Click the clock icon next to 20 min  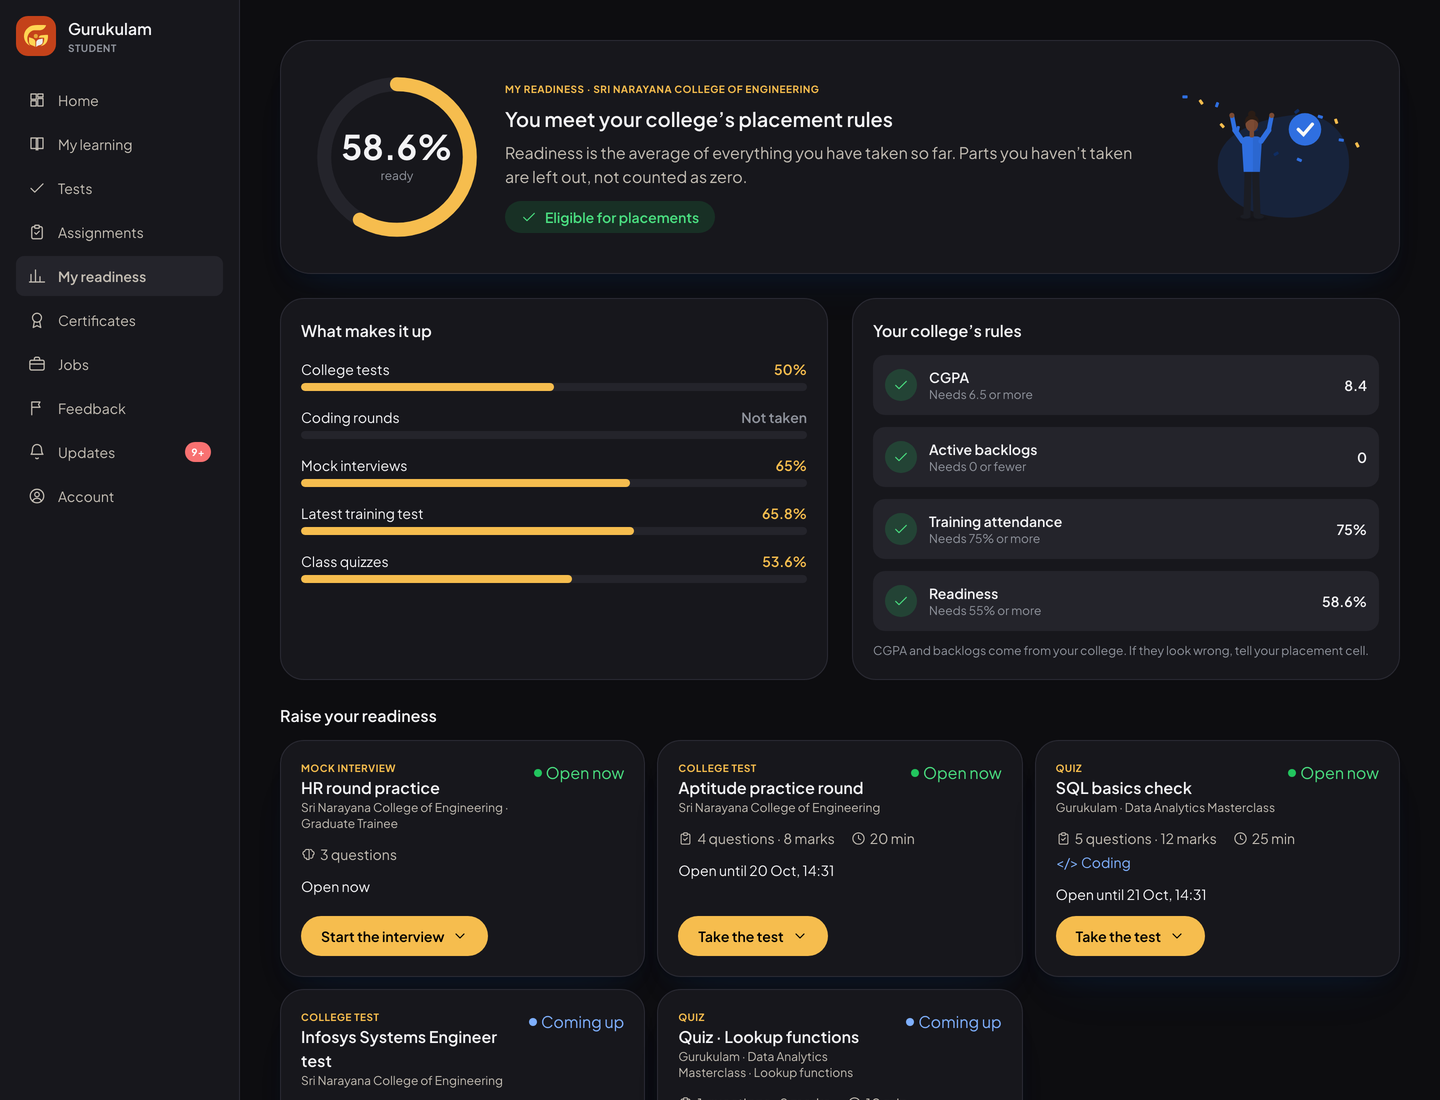pyautogui.click(x=858, y=839)
